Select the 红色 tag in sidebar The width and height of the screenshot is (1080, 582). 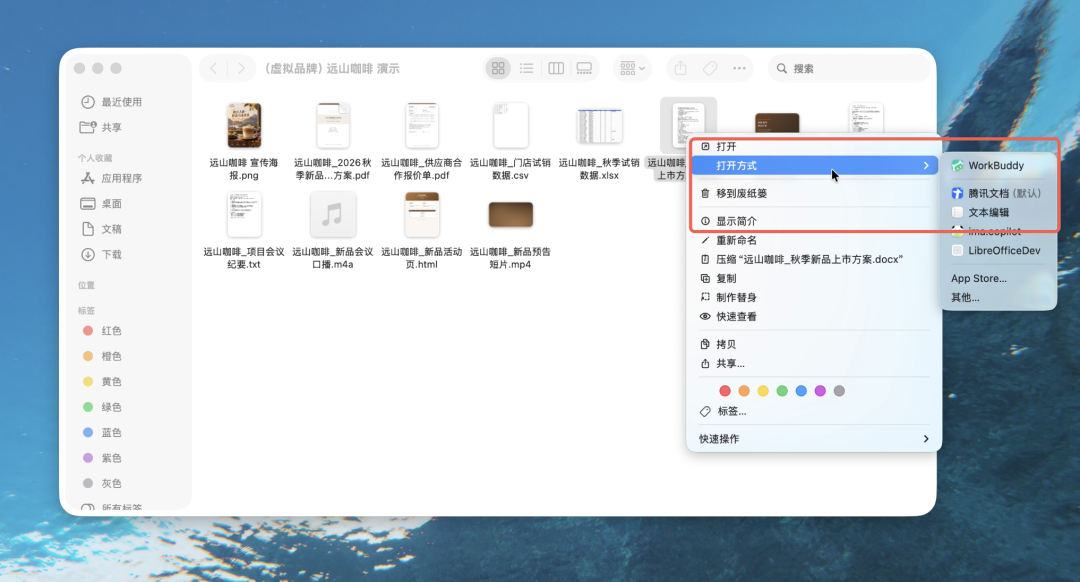tap(101, 331)
